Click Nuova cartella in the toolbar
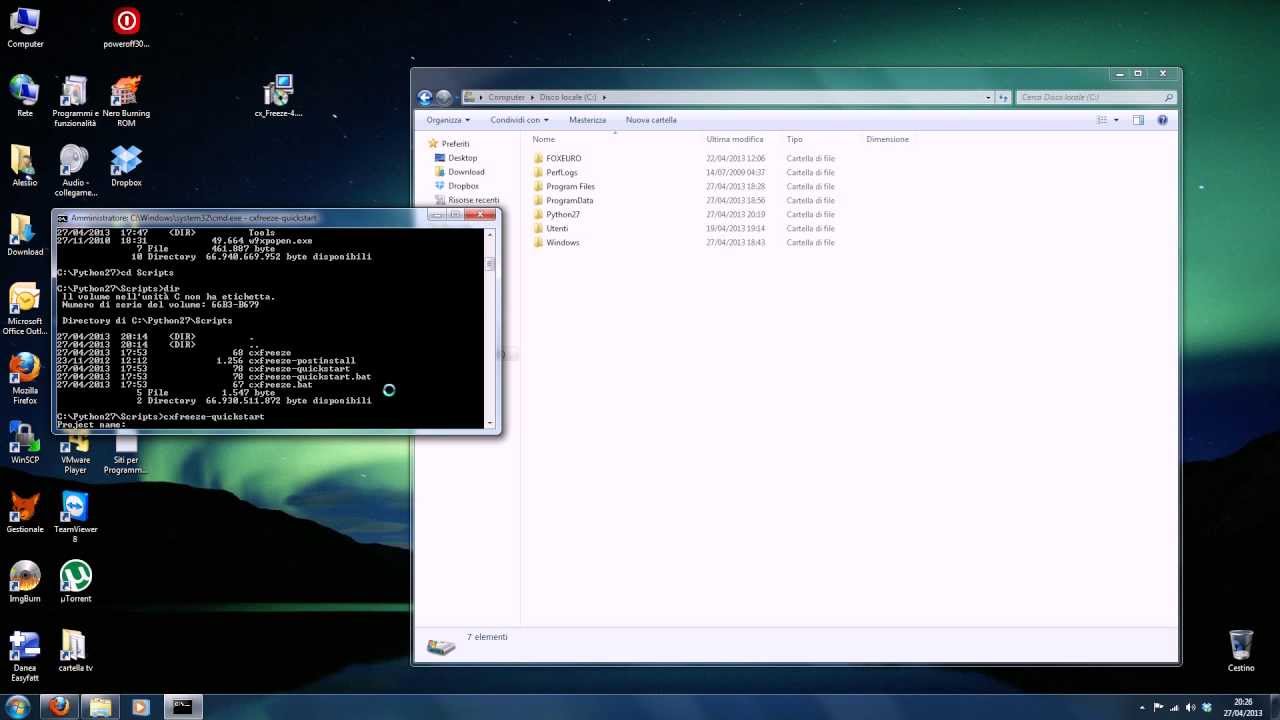This screenshot has width=1280, height=720. click(x=651, y=120)
